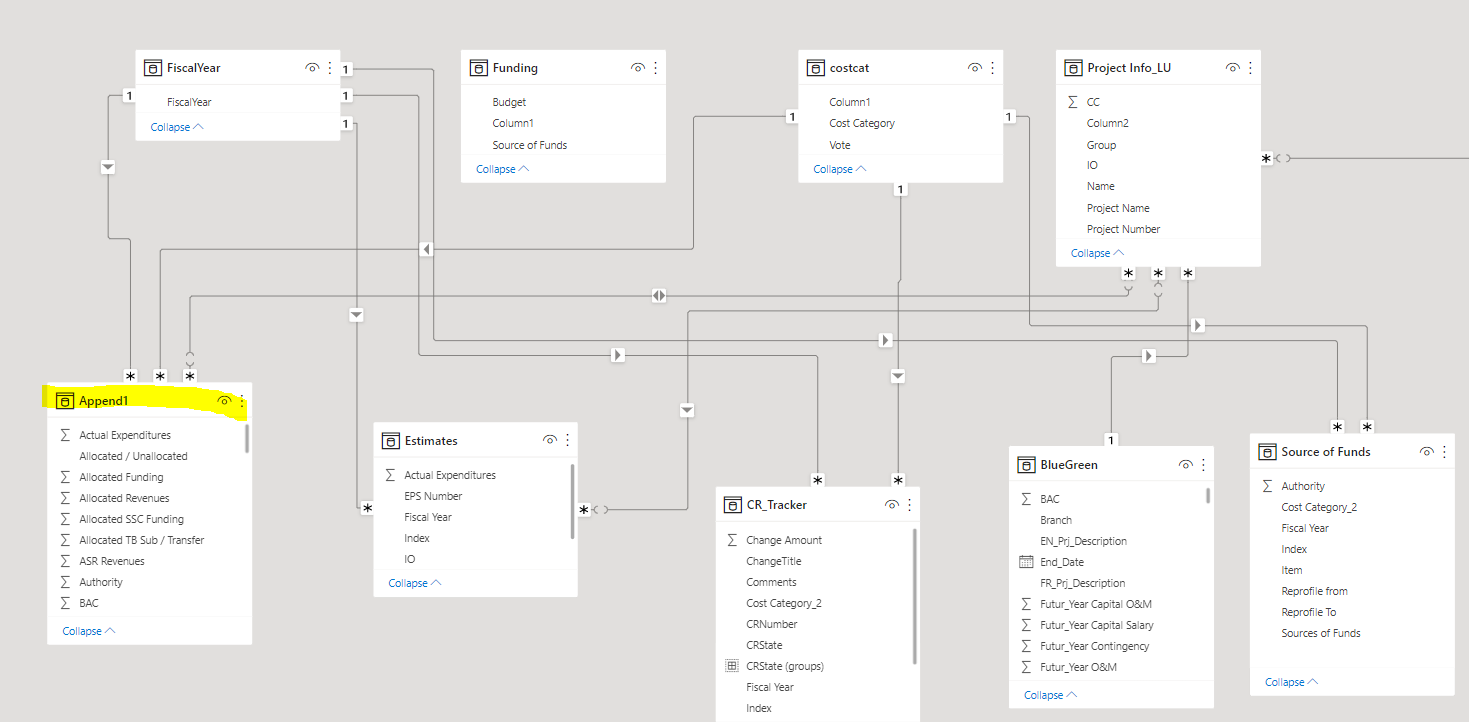Toggle visibility of FiscalYear table
1469x722 pixels.
(x=312, y=68)
